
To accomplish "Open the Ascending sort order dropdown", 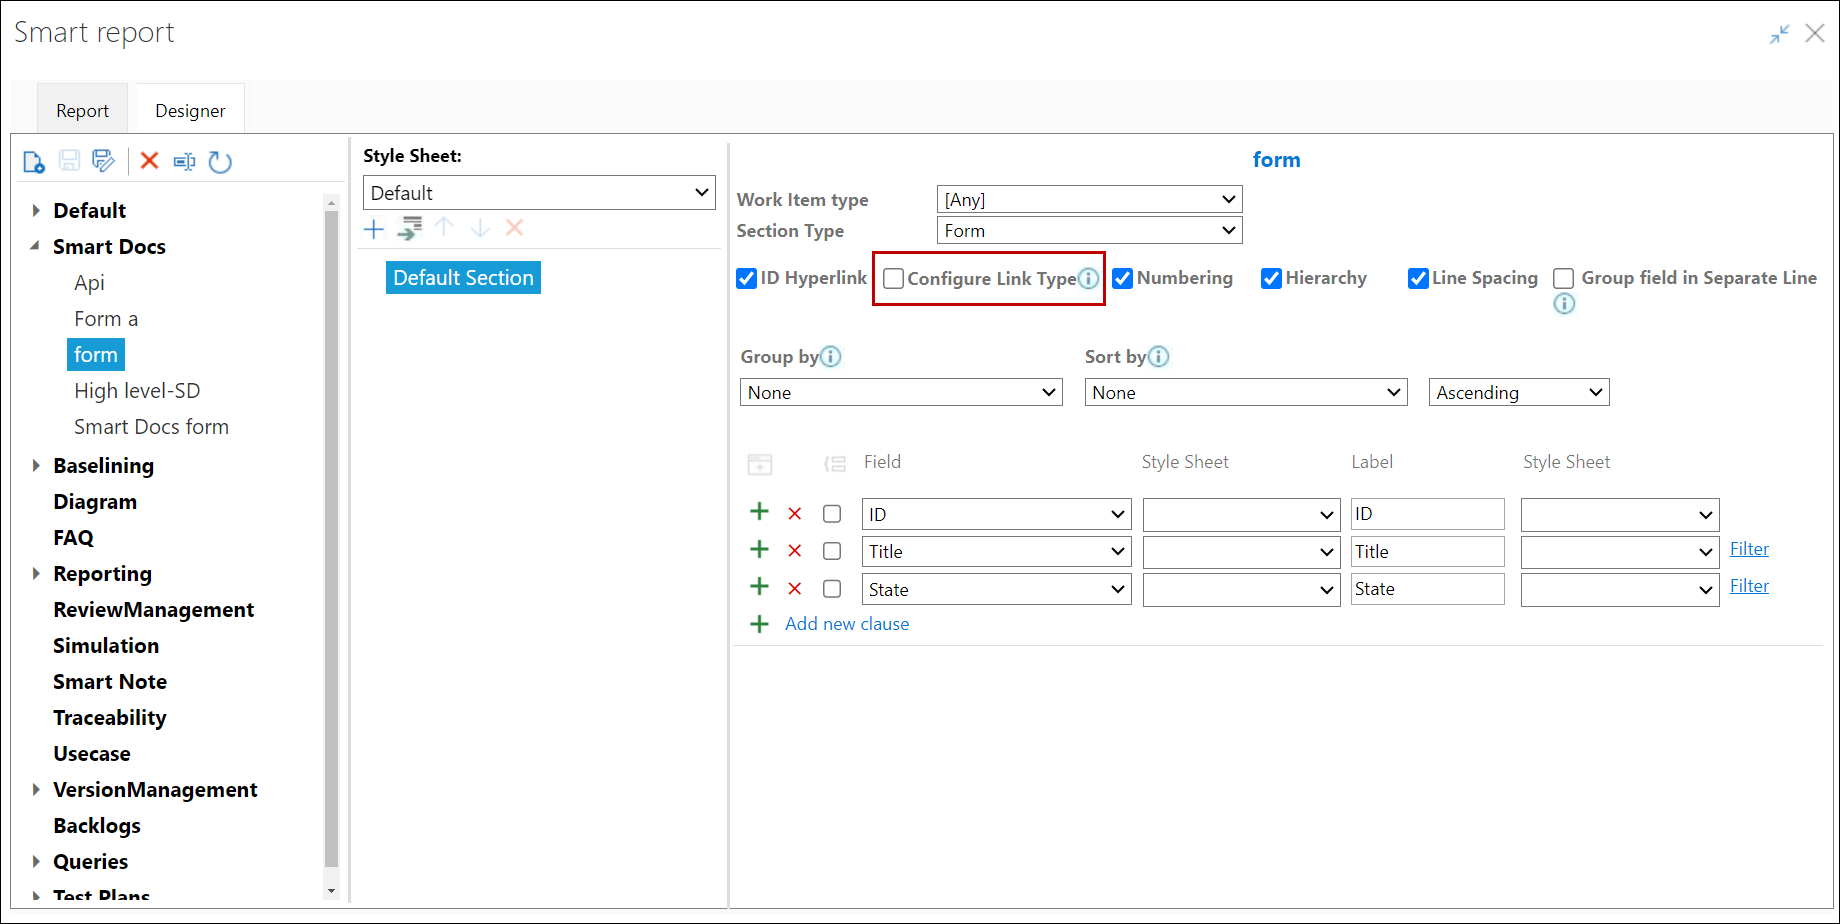I will pos(1519,392).
